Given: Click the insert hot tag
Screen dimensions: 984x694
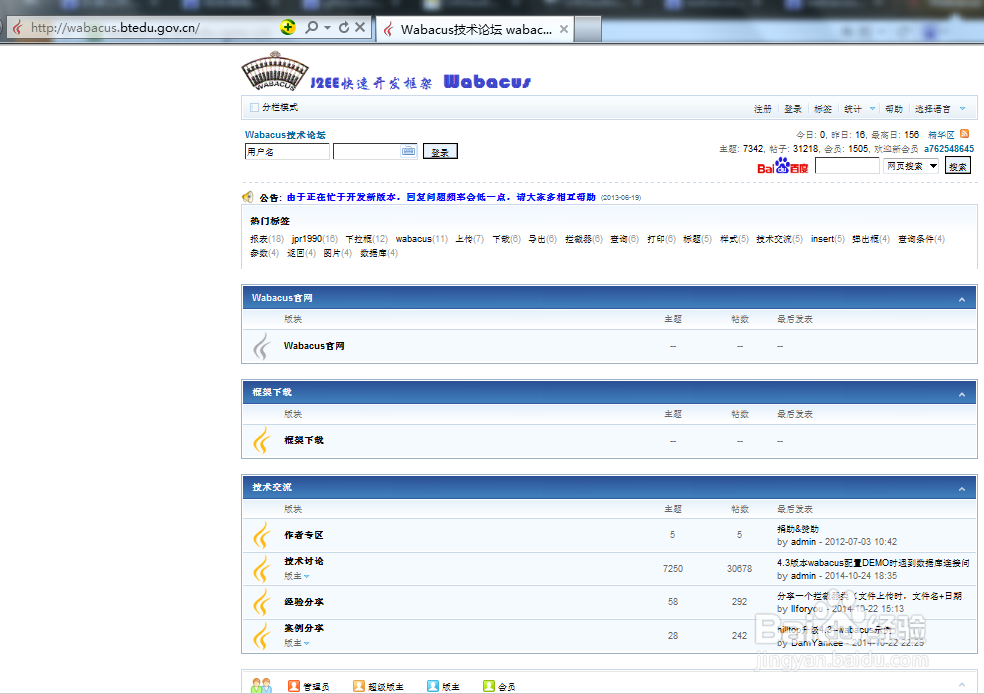Looking at the screenshot, I should [822, 239].
